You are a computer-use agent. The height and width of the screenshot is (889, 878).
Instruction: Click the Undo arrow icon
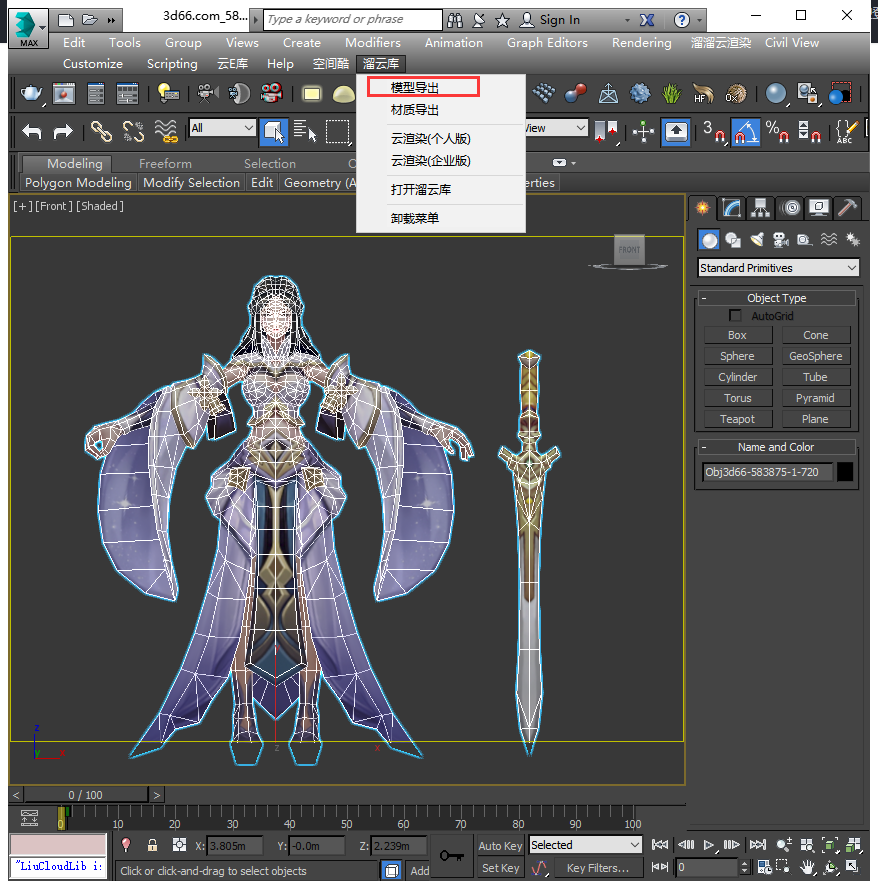[x=32, y=132]
